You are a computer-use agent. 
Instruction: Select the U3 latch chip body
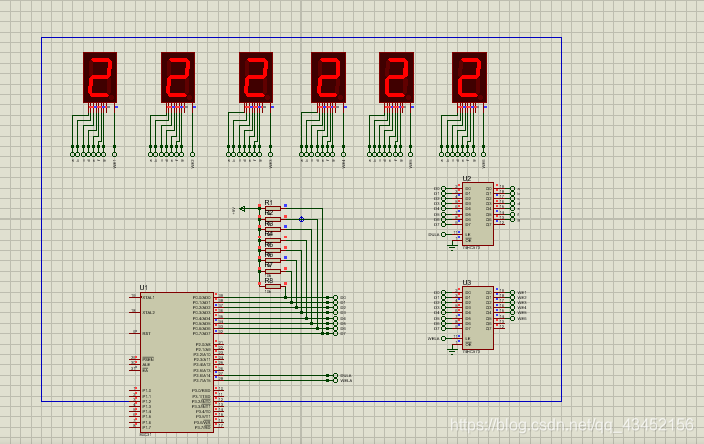click(478, 318)
